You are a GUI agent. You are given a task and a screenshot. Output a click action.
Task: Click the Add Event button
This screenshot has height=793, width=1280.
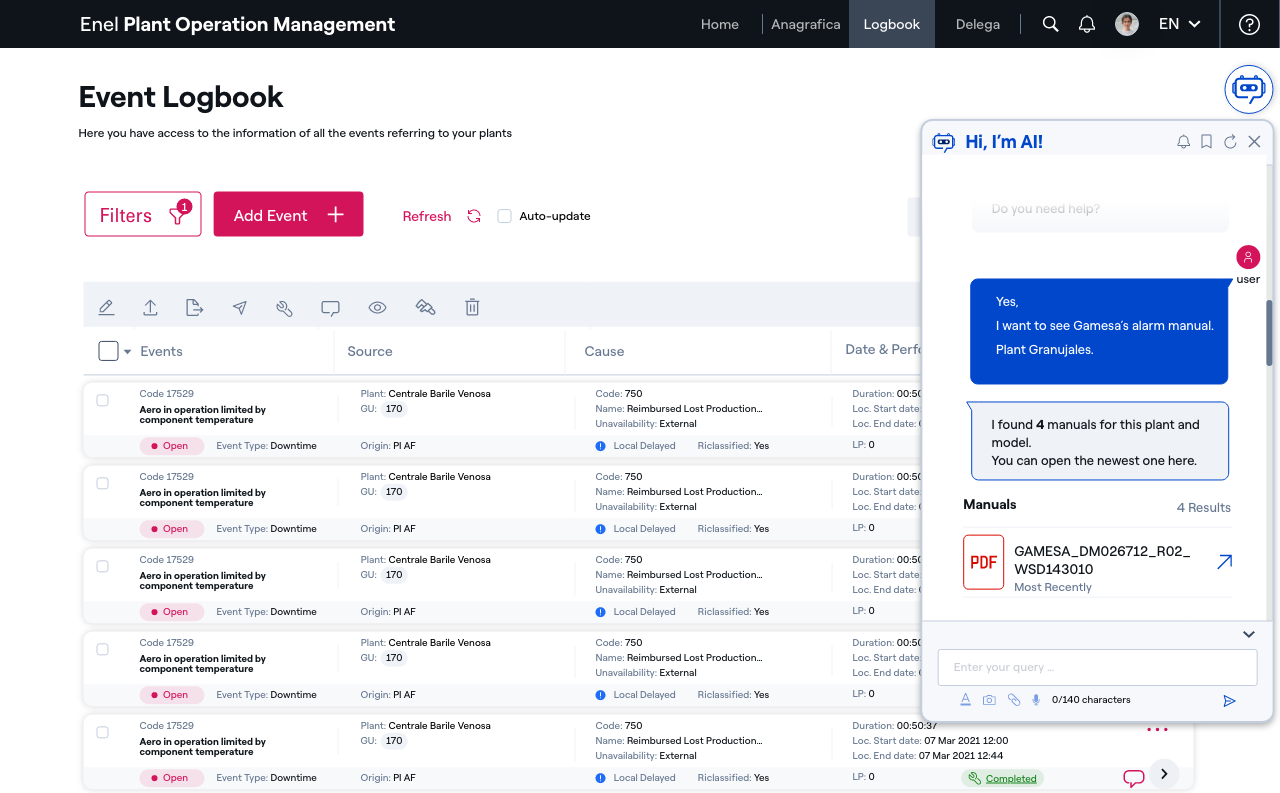pyautogui.click(x=288, y=214)
